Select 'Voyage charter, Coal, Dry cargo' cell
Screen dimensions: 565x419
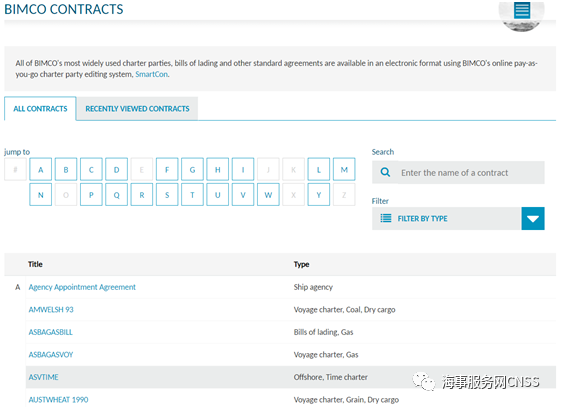(x=344, y=309)
